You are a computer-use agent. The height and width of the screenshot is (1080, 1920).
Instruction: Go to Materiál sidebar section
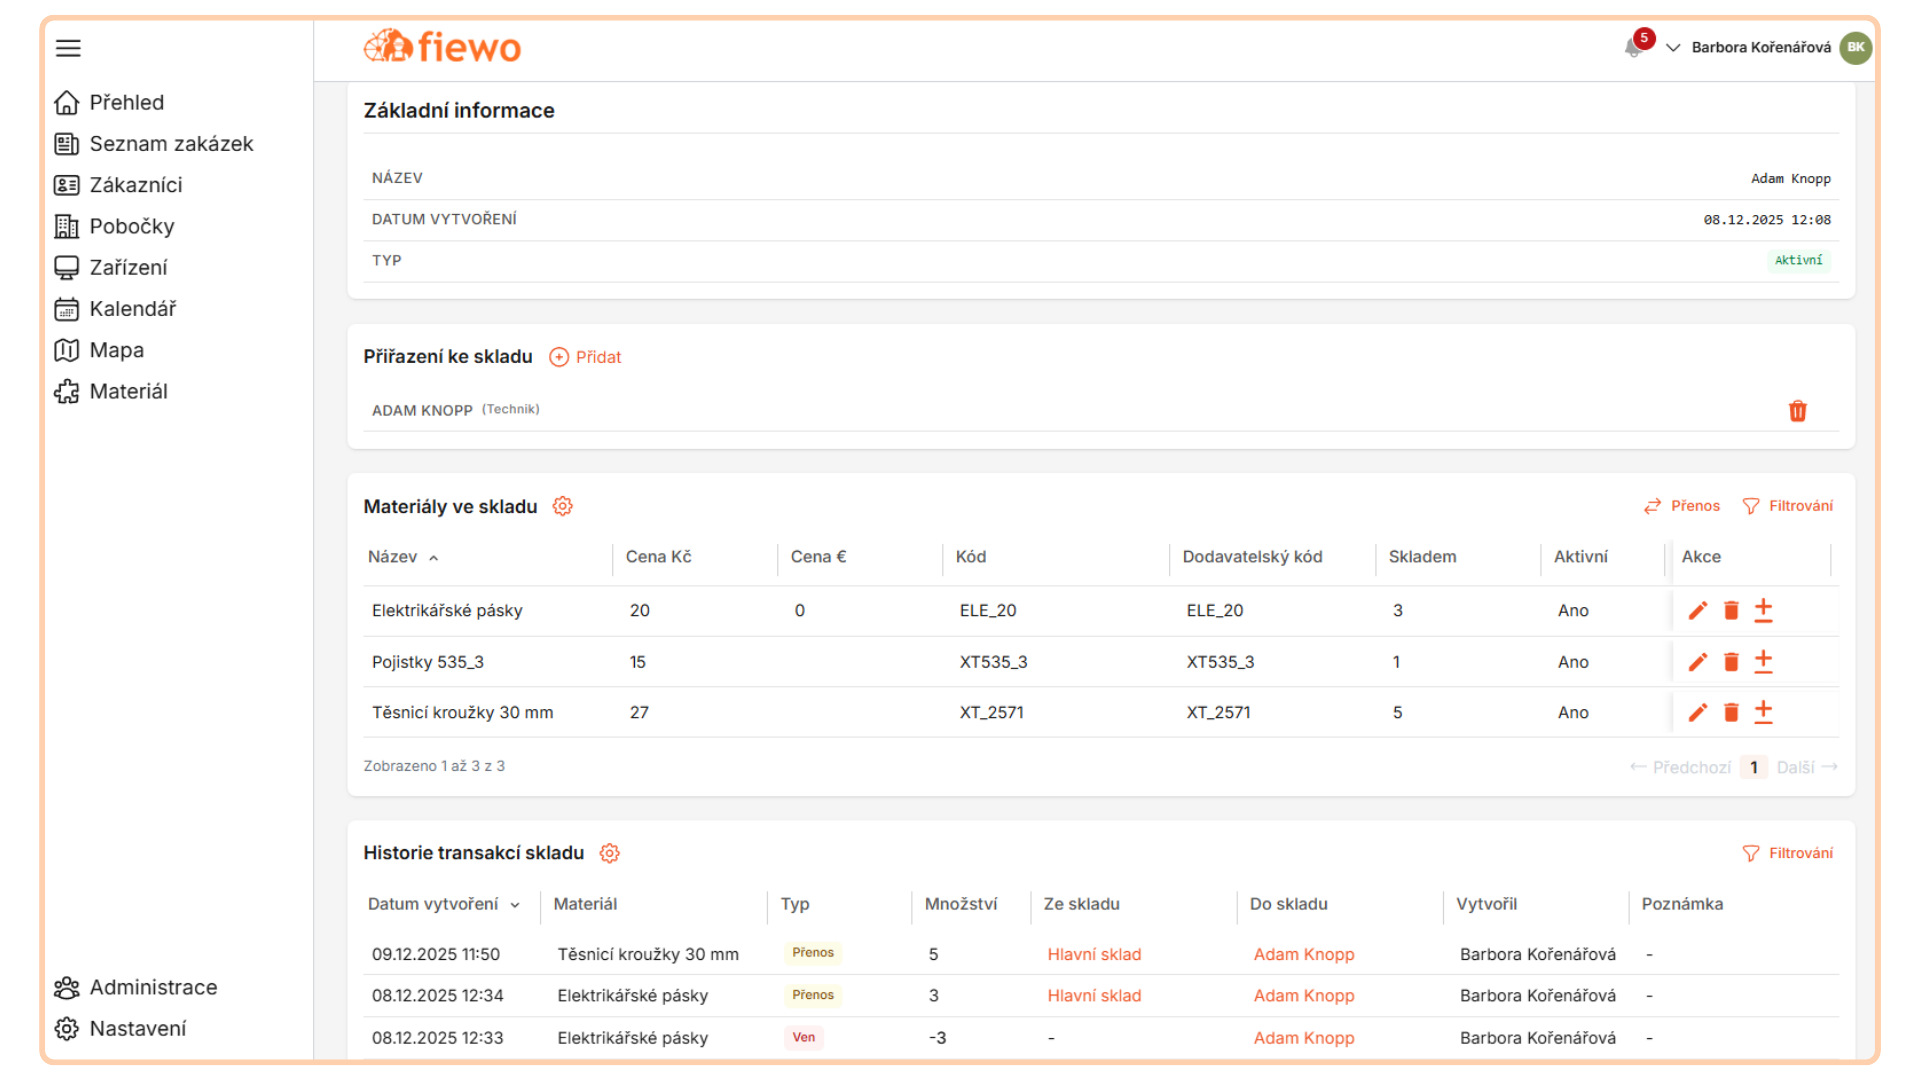click(128, 392)
